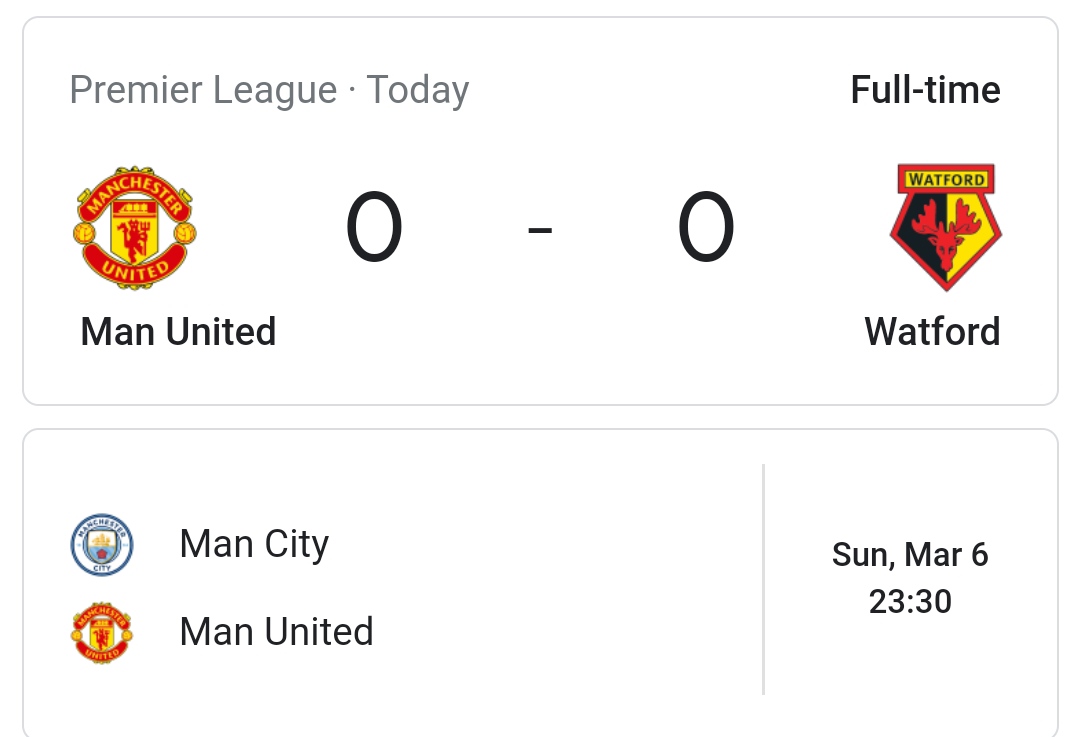Open the Man United team name link

179,332
